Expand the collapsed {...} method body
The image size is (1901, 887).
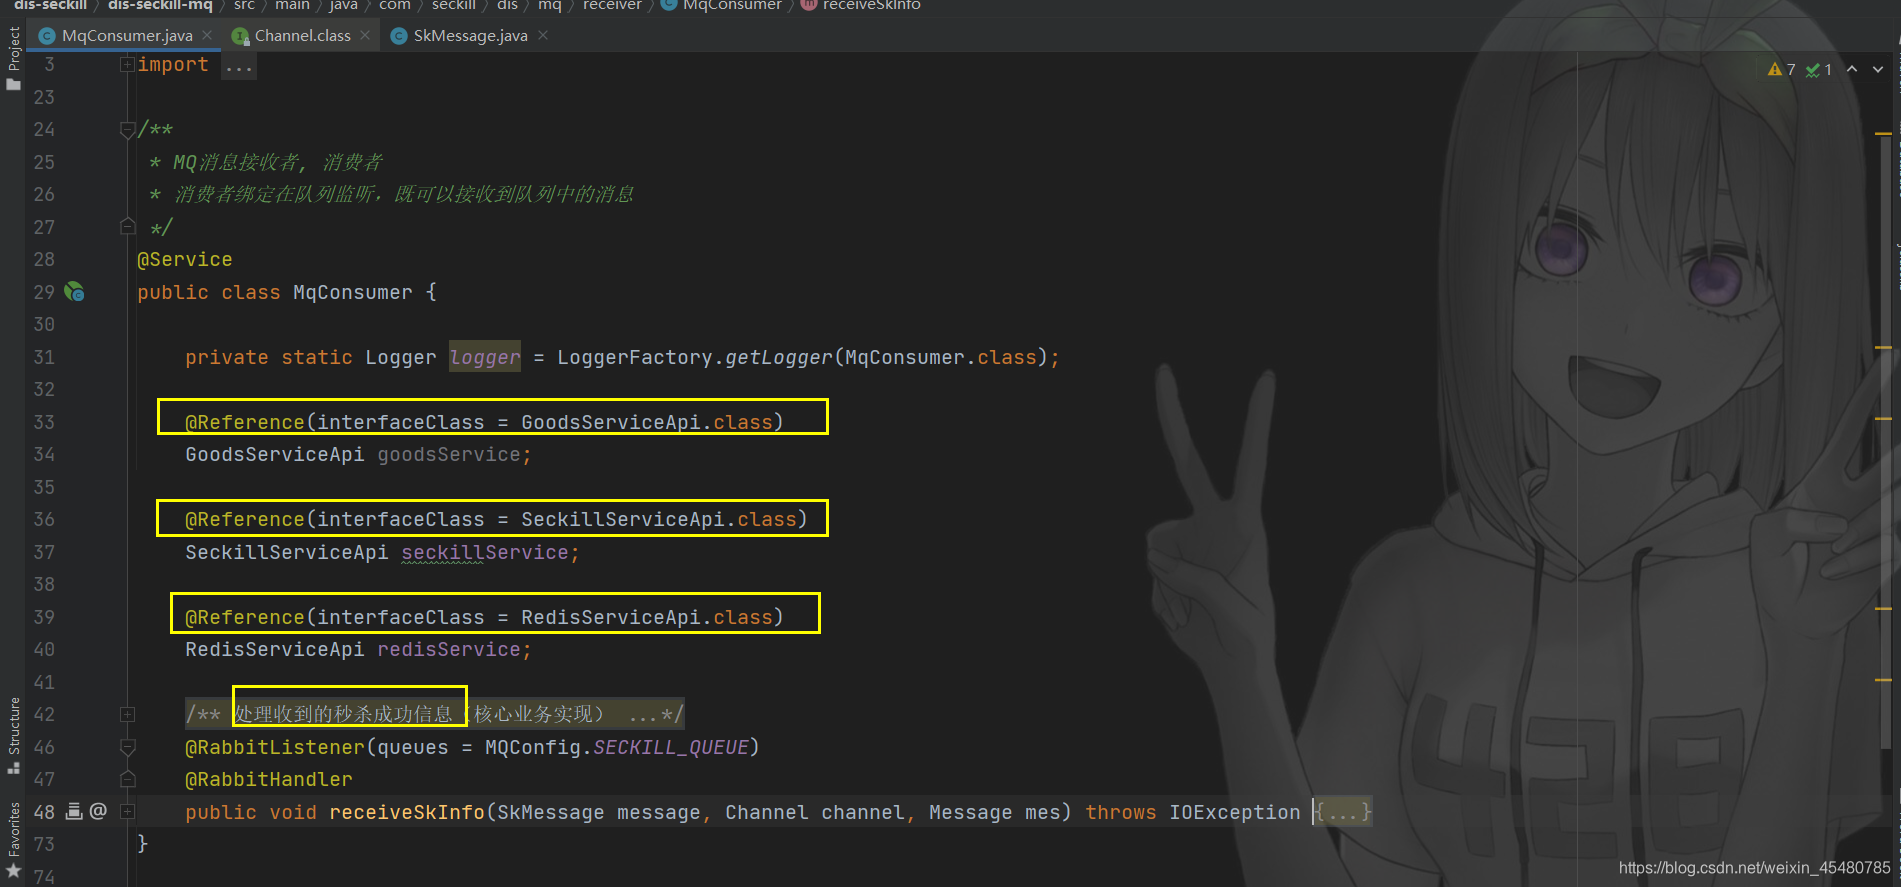[1343, 812]
